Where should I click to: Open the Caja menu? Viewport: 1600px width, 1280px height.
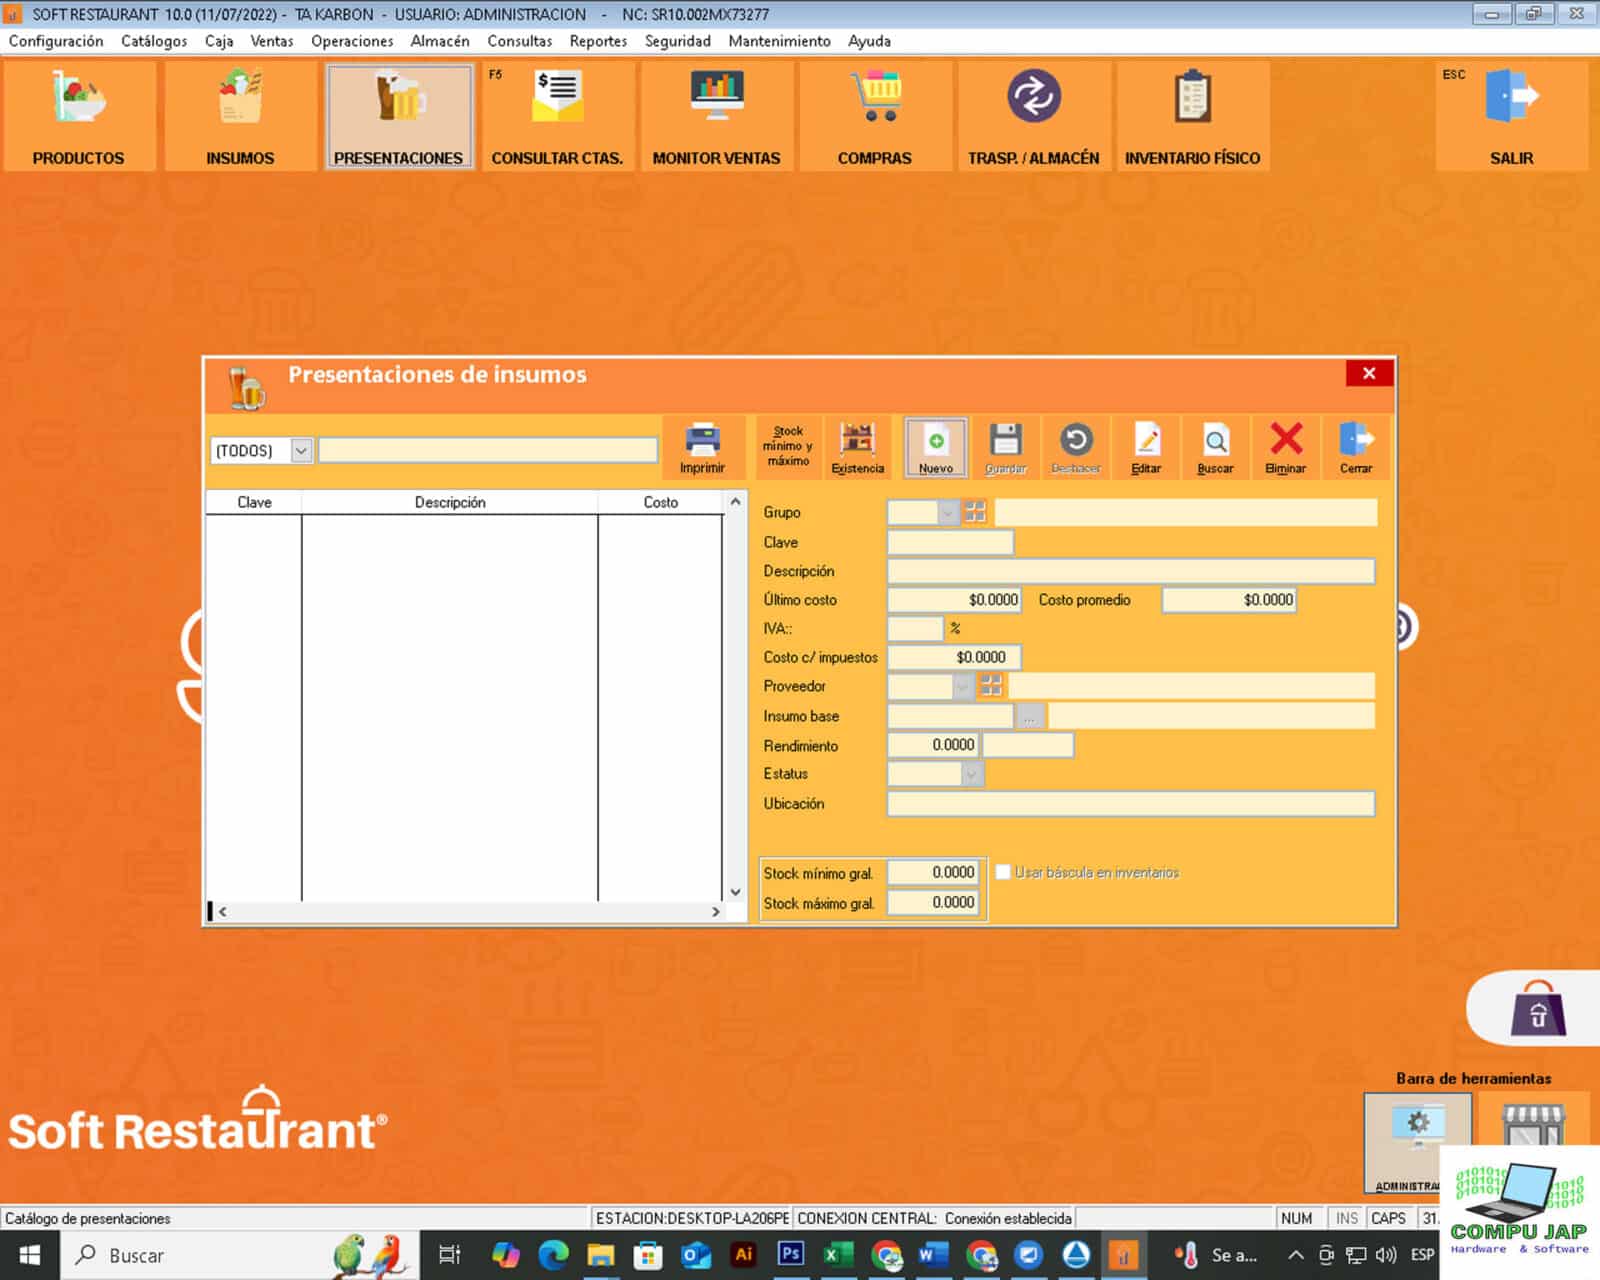pos(219,41)
